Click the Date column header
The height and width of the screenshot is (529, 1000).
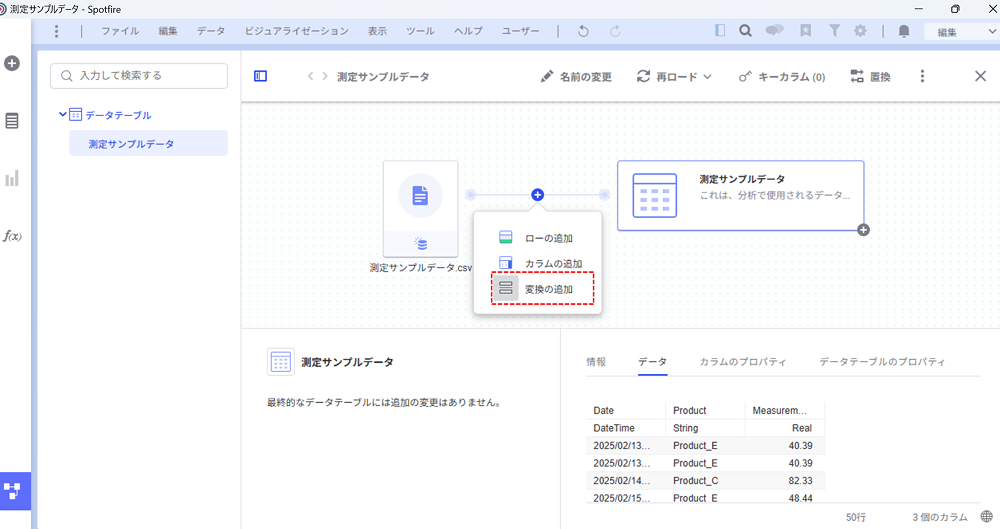626,410
